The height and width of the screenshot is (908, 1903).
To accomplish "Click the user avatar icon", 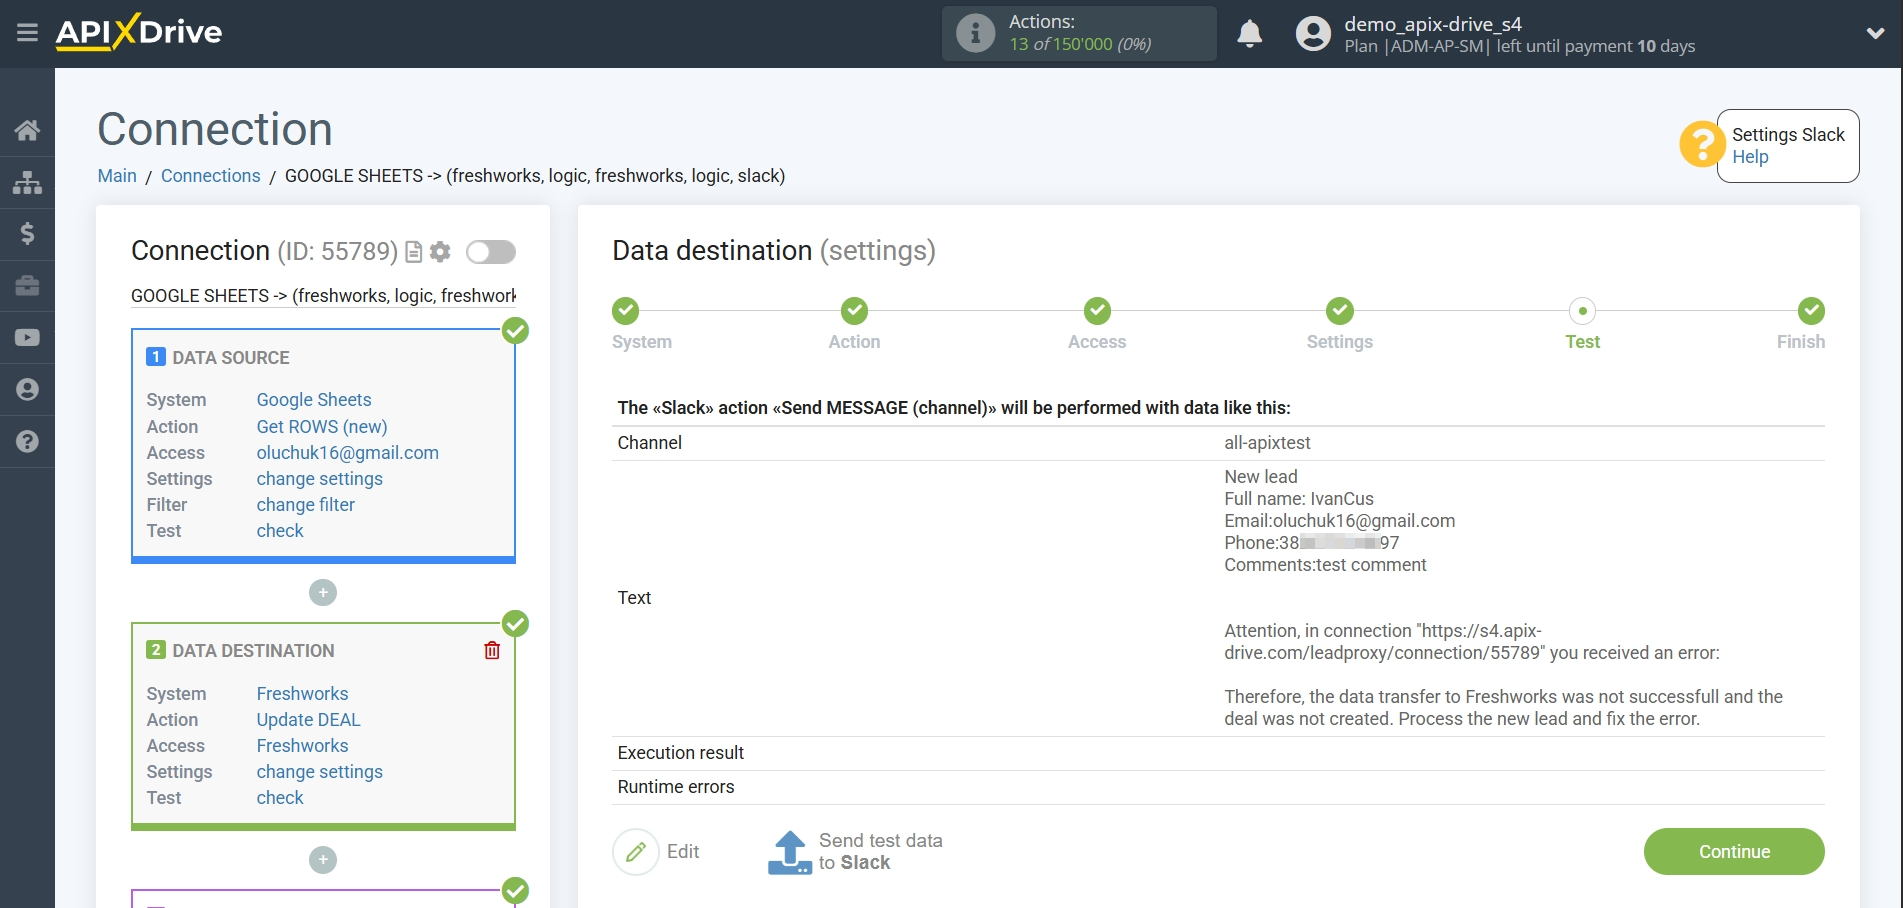I will (1313, 34).
